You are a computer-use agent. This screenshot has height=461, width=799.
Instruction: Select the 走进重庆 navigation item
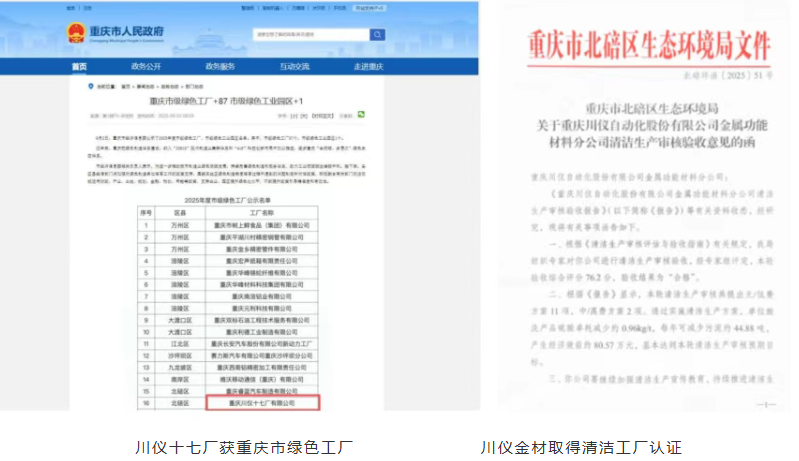(368, 66)
